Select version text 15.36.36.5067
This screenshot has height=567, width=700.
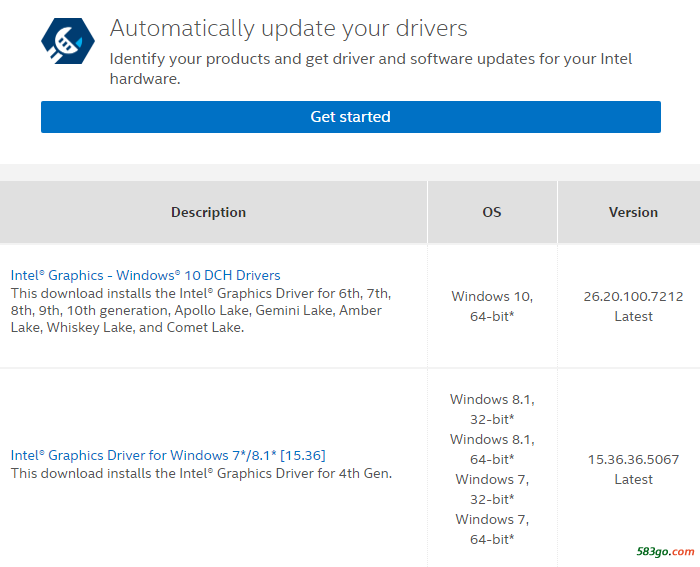(x=633, y=459)
